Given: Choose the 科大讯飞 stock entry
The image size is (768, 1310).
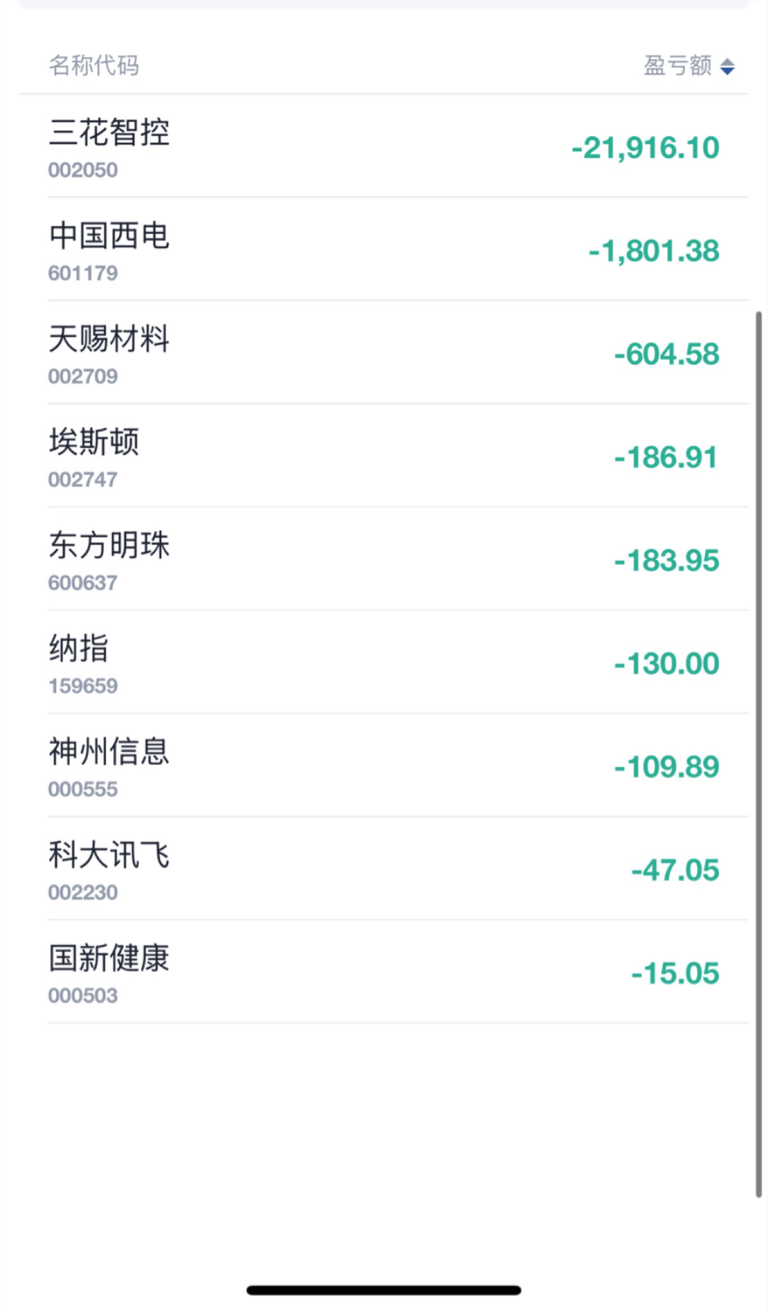Looking at the screenshot, I should pos(109,856).
